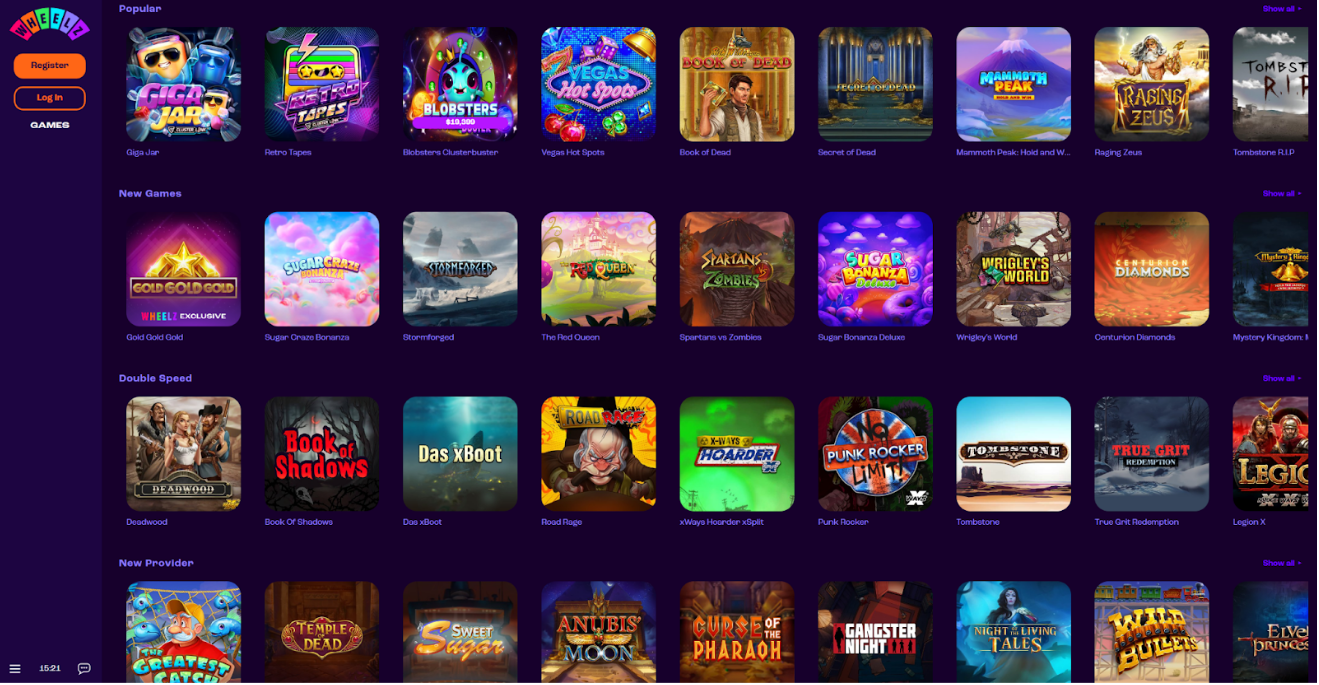1319x685 pixels.
Task: Launch the Book of Dead game
Action: [737, 84]
